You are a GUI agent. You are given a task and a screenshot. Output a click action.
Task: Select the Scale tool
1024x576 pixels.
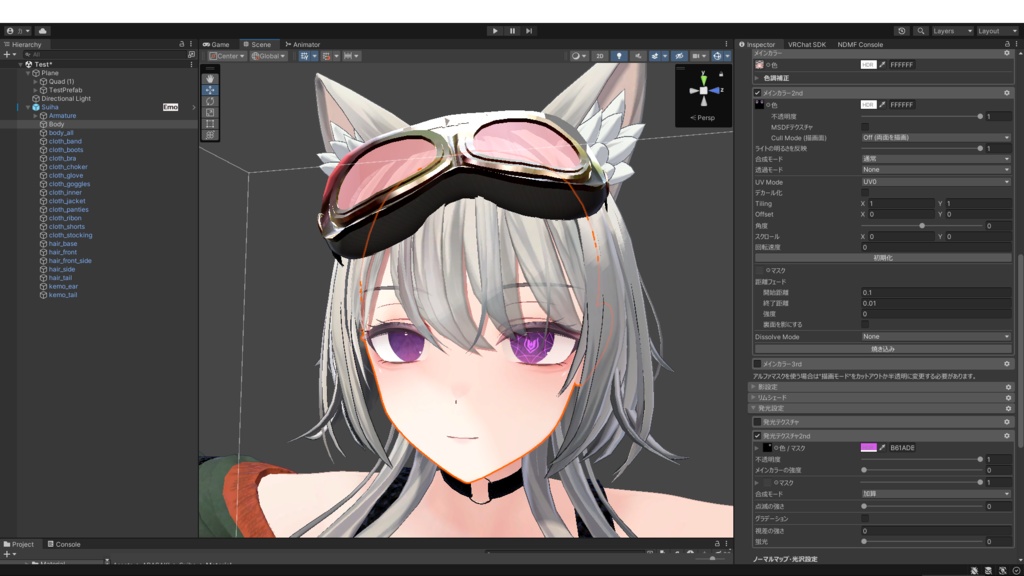[x=210, y=112]
